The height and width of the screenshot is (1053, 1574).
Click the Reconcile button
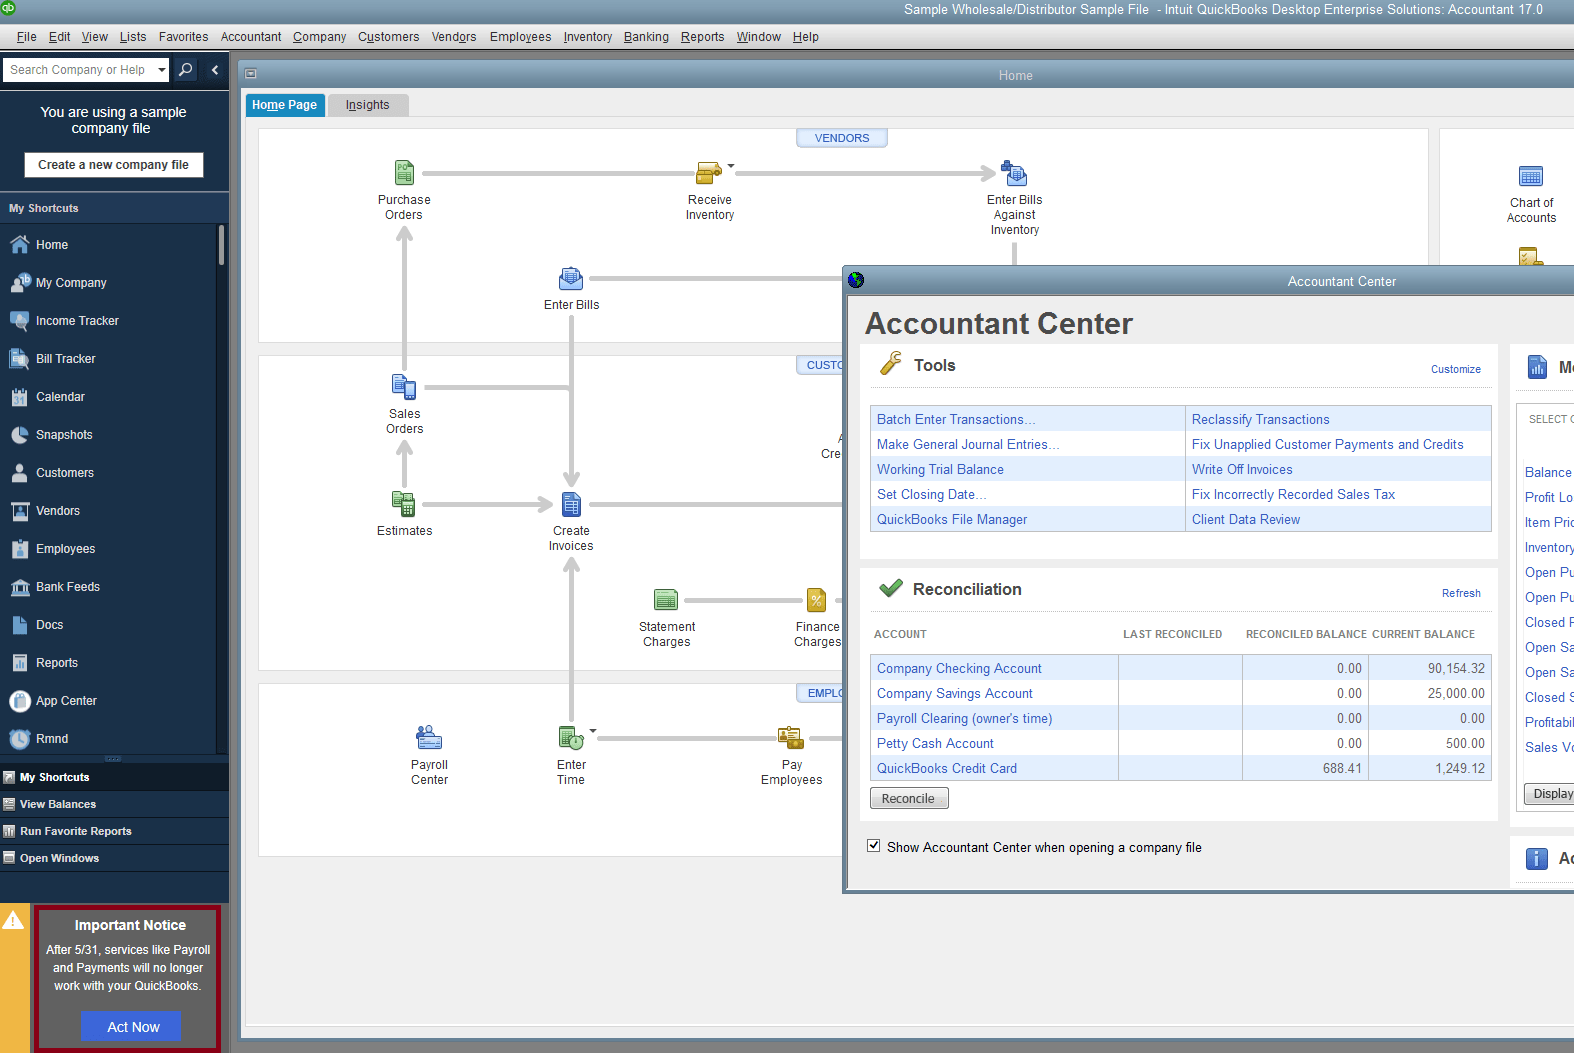point(908,799)
